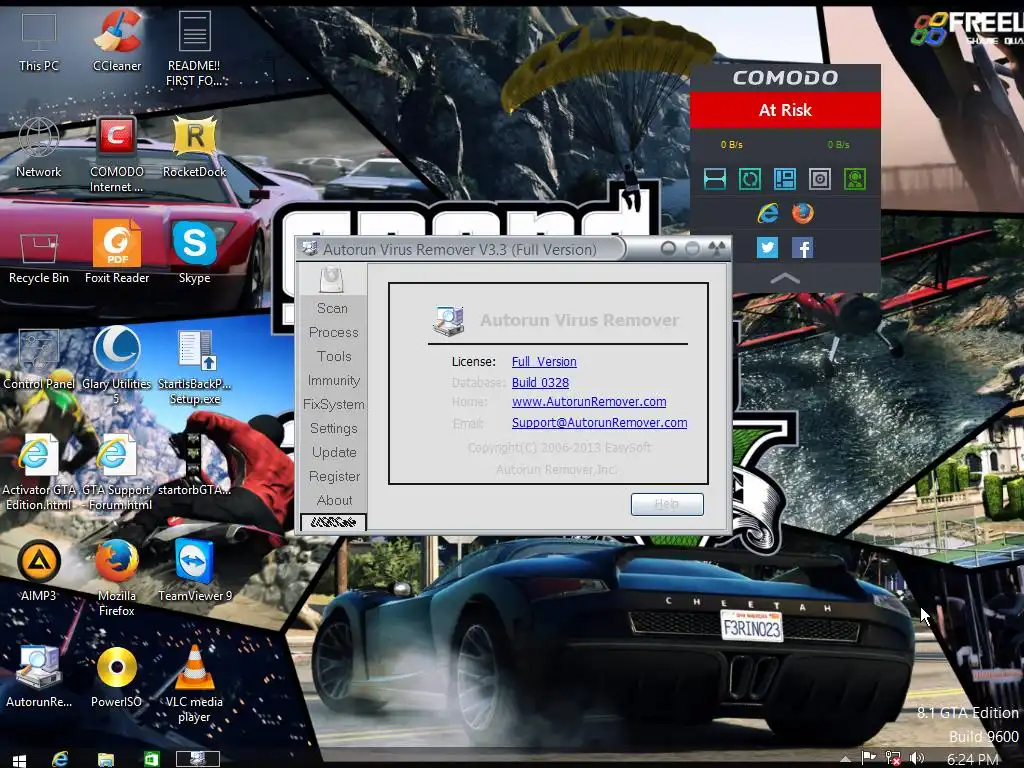Click the Twitter icon in COMODO widget
The height and width of the screenshot is (768, 1024).
[767, 248]
